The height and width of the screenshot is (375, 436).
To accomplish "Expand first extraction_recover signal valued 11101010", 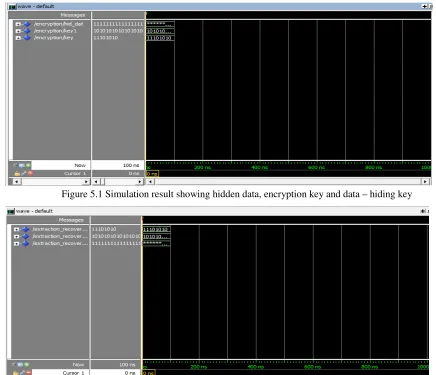I will pyautogui.click(x=16, y=229).
